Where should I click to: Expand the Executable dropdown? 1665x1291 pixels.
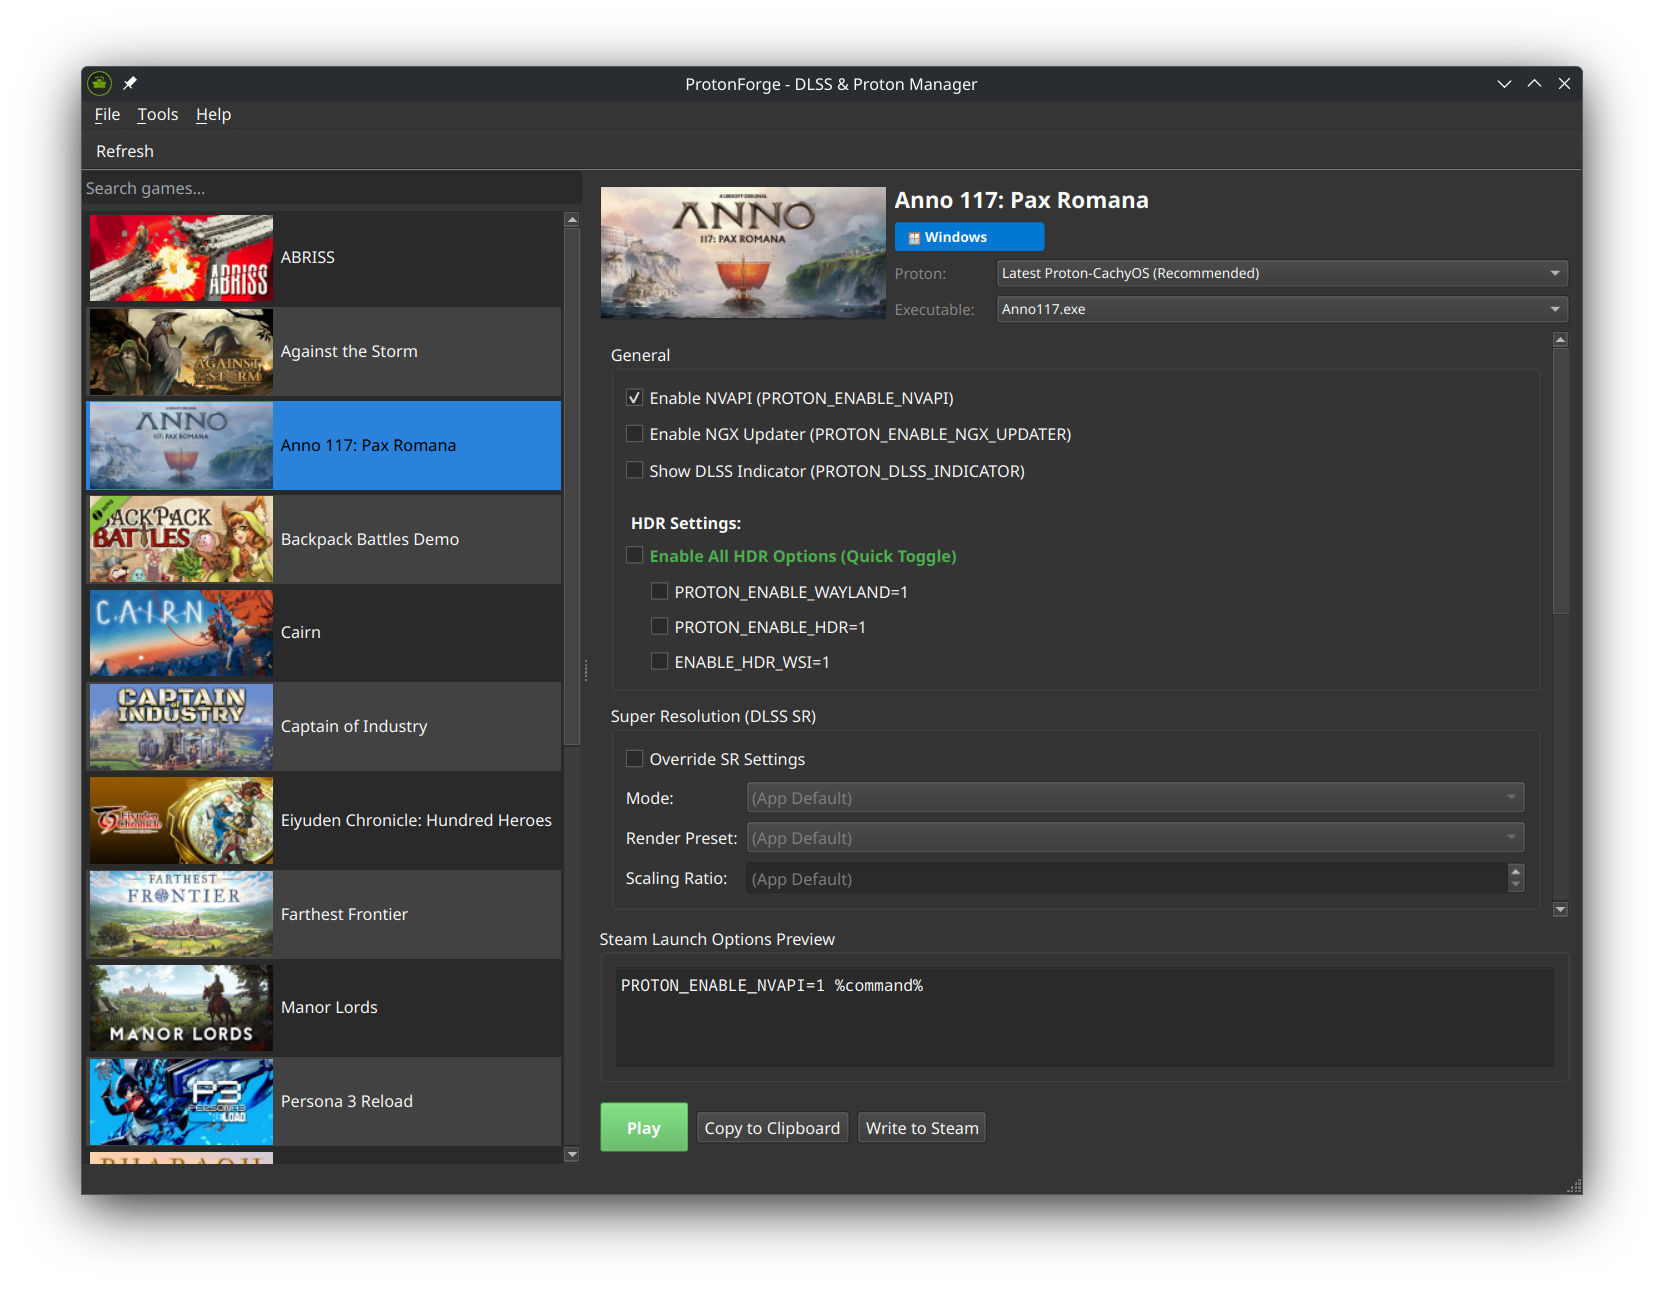tap(1281, 309)
